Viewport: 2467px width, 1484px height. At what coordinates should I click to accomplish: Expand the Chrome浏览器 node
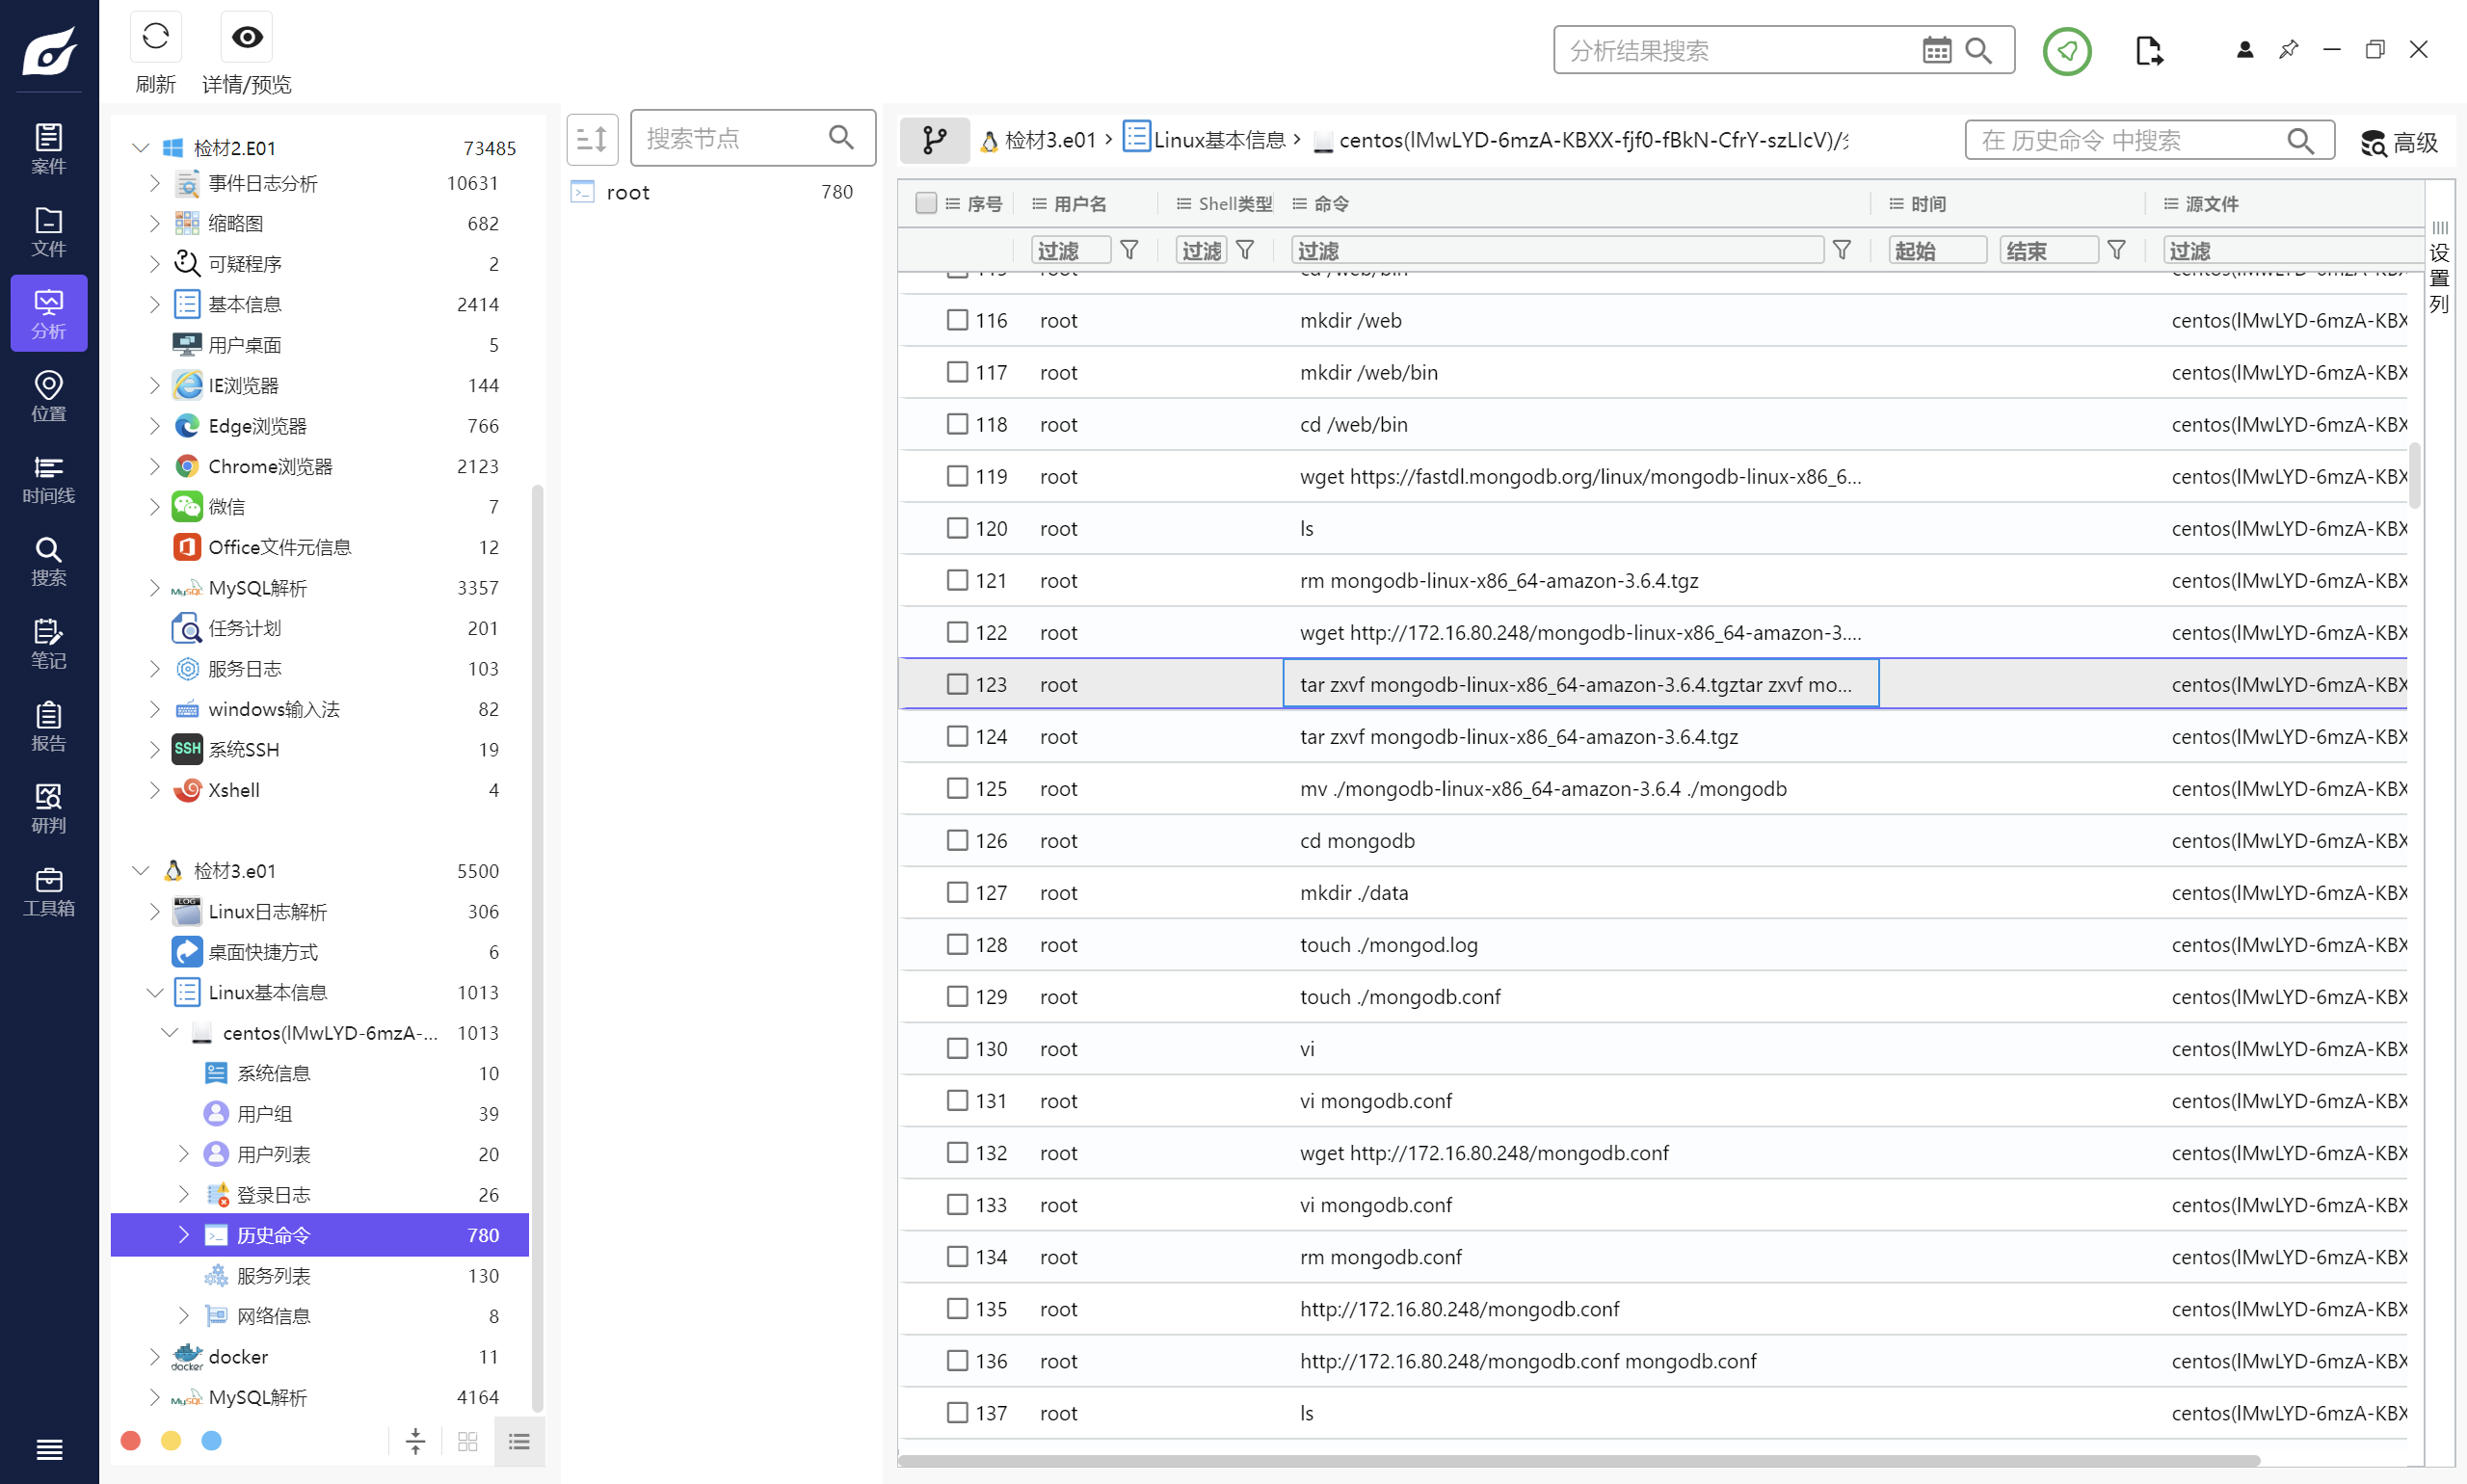(x=154, y=466)
